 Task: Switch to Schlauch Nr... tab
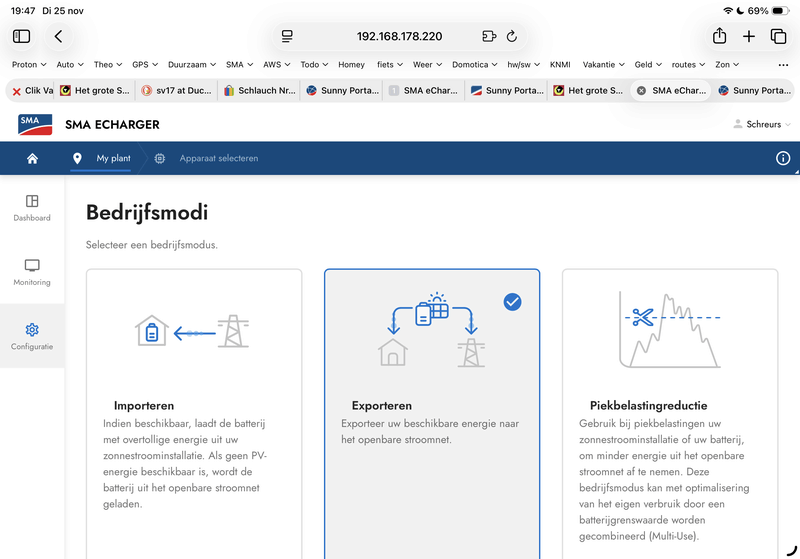[x=260, y=91]
